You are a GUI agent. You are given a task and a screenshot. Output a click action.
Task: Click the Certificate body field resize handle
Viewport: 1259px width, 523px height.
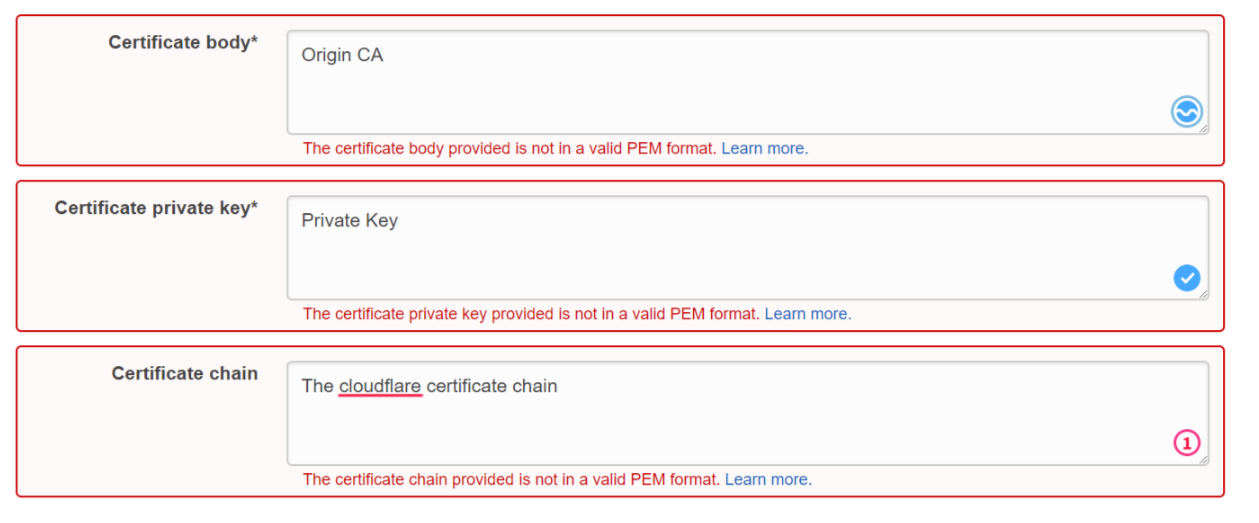click(x=1203, y=129)
